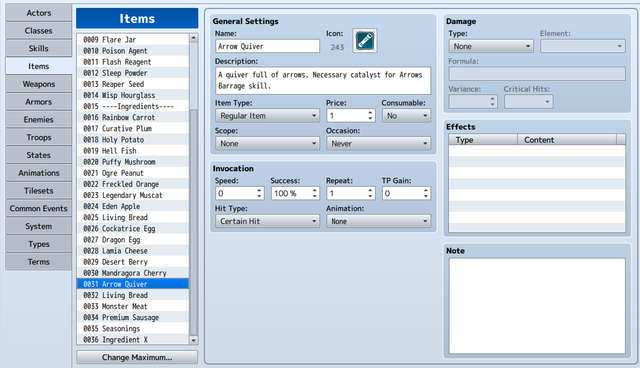Open the Skills tab
This screenshot has width=640, height=368.
[x=39, y=49]
